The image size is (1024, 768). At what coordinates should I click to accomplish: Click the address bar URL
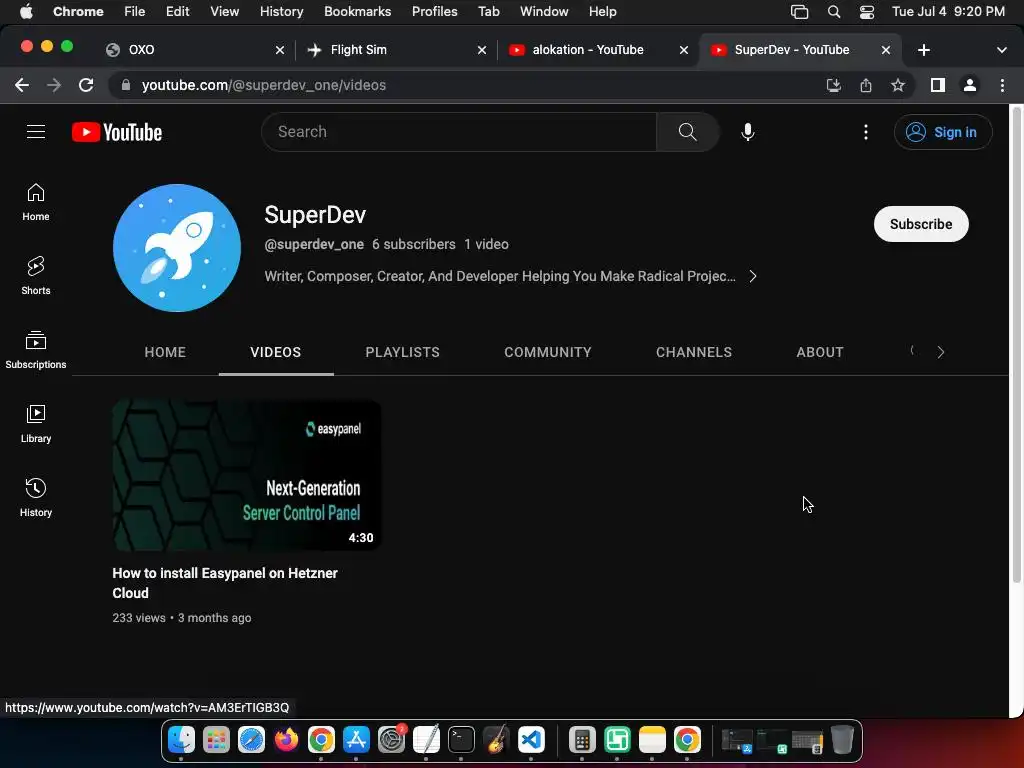click(x=264, y=86)
